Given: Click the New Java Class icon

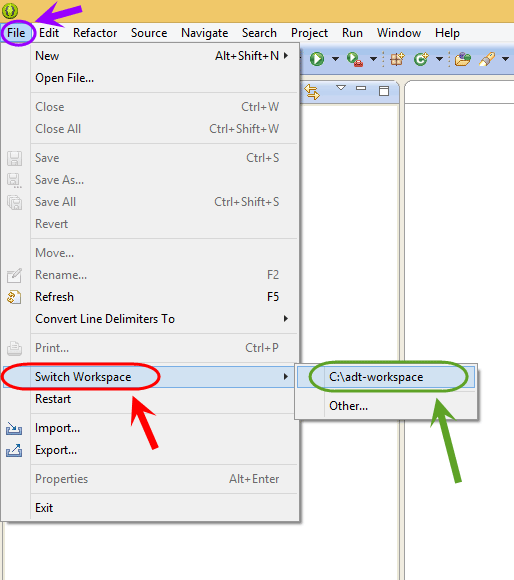Looking at the screenshot, I should pos(421,59).
